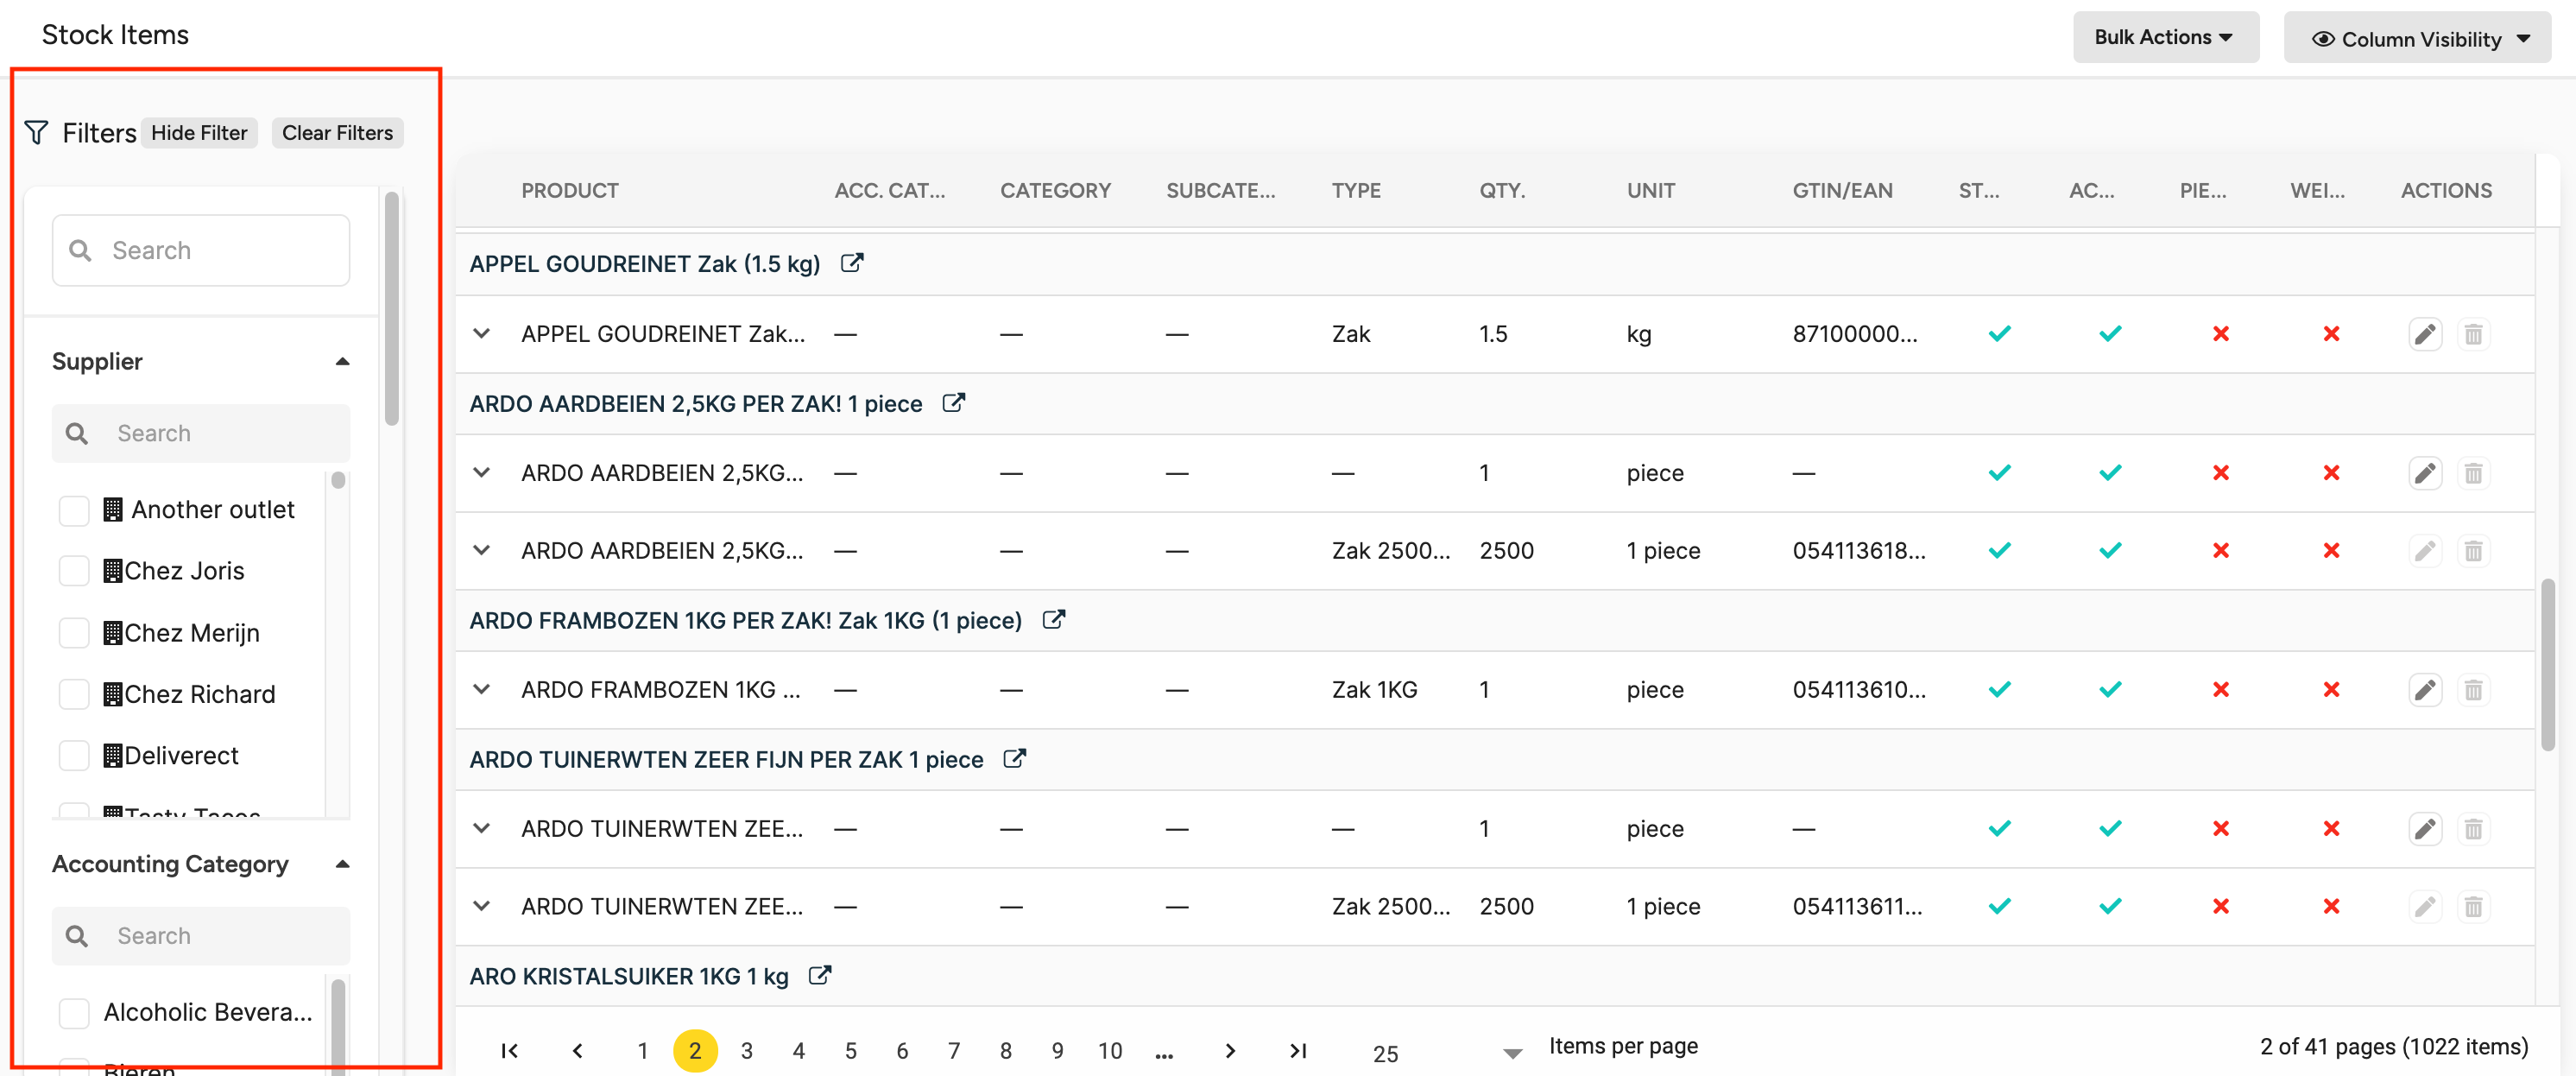Check the Deliverect supplier filter

(74, 756)
